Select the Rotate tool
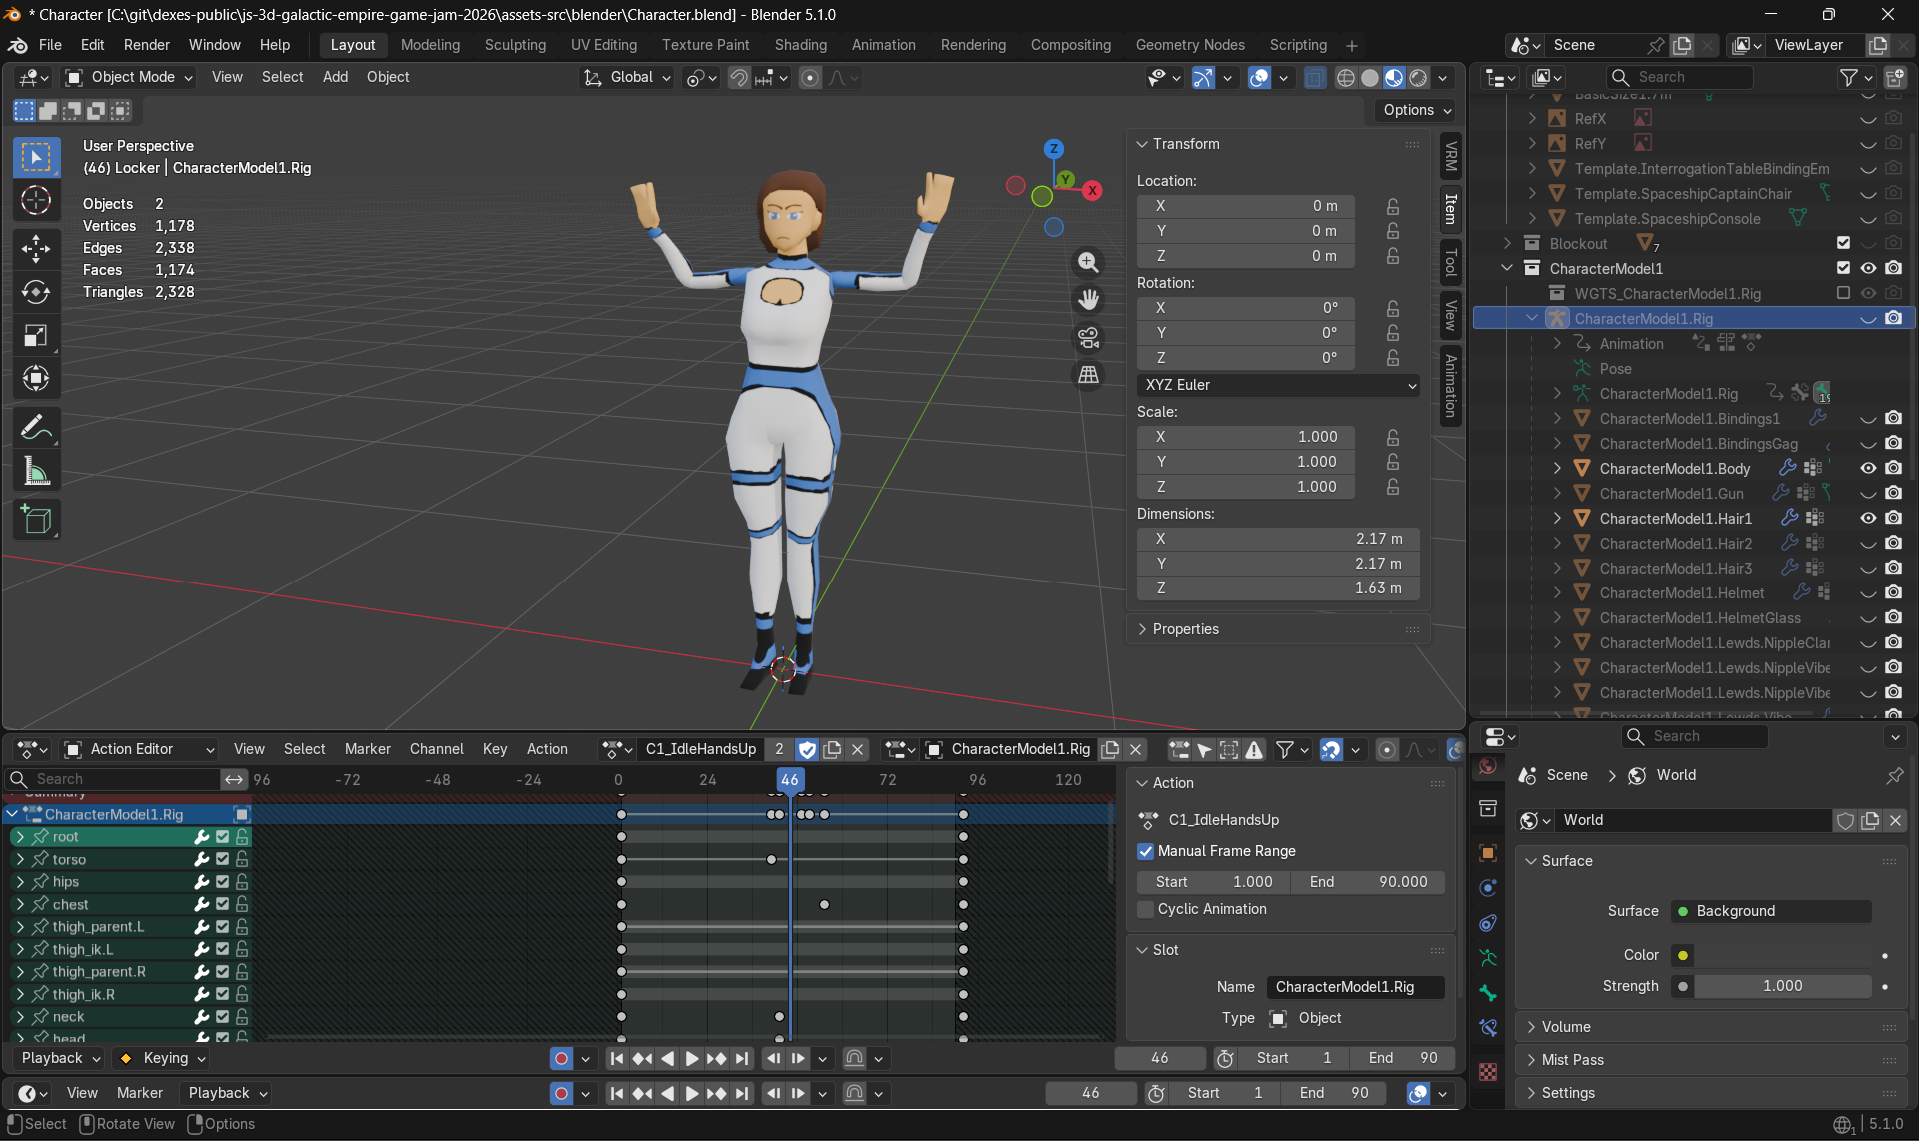1919x1141 pixels. click(36, 293)
